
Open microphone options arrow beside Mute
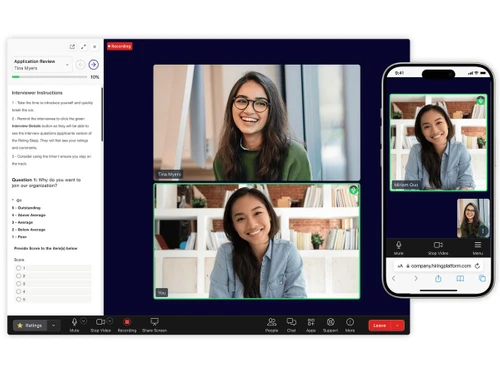[83, 321]
